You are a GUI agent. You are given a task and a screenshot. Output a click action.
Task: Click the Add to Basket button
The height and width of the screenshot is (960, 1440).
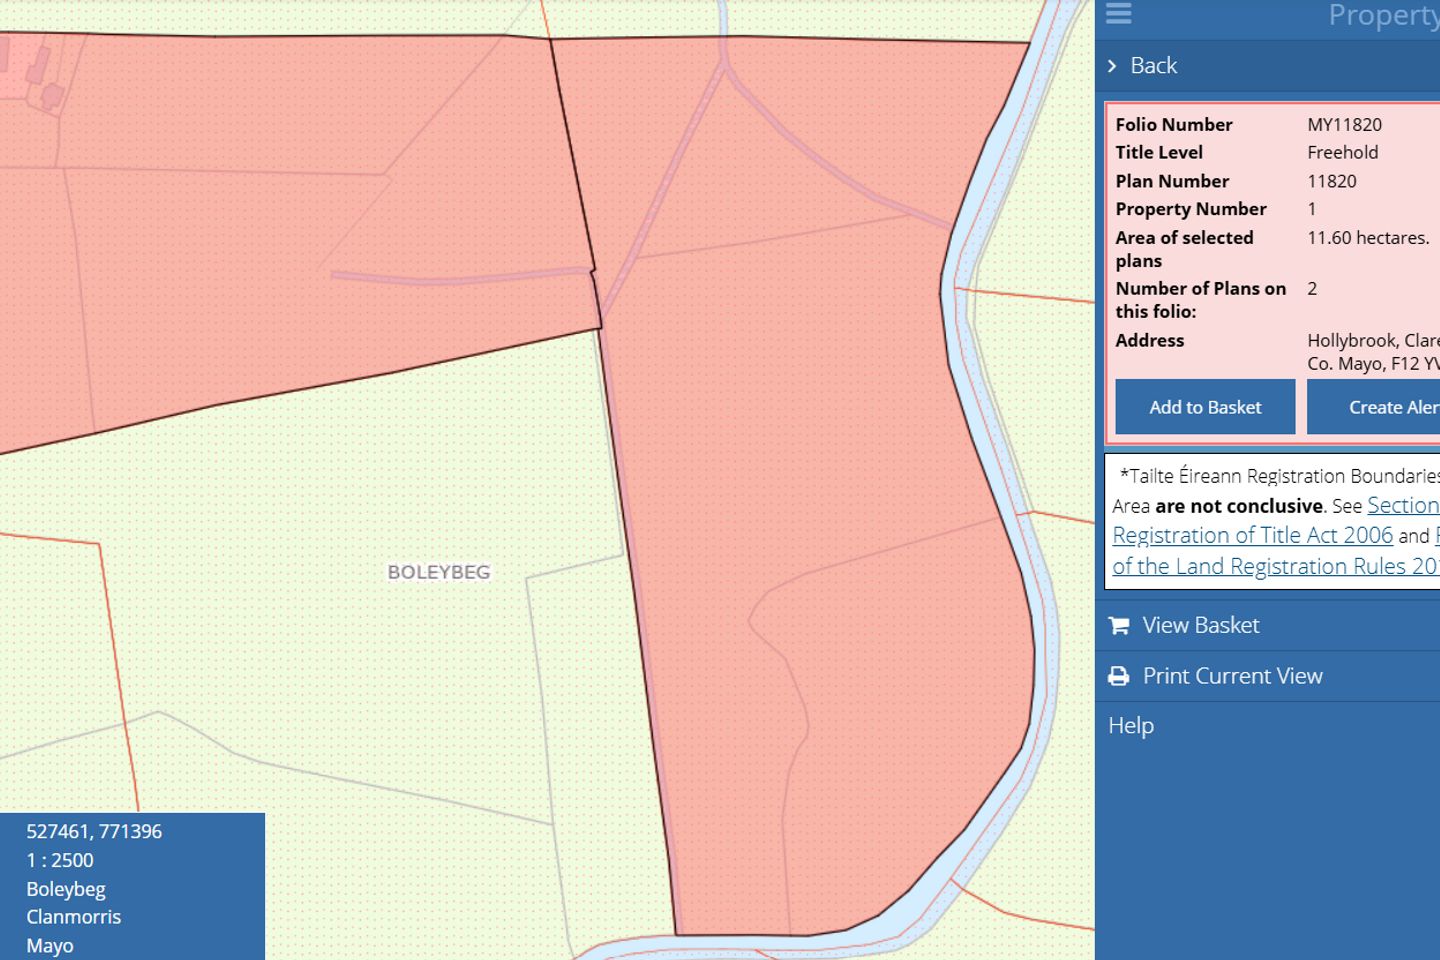point(1205,407)
